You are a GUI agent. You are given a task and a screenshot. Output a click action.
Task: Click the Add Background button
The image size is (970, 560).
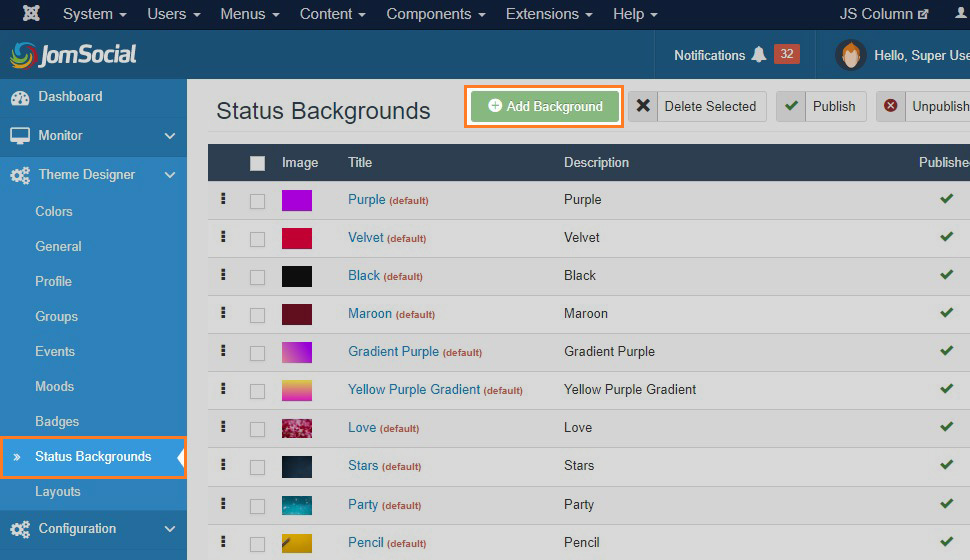click(544, 106)
